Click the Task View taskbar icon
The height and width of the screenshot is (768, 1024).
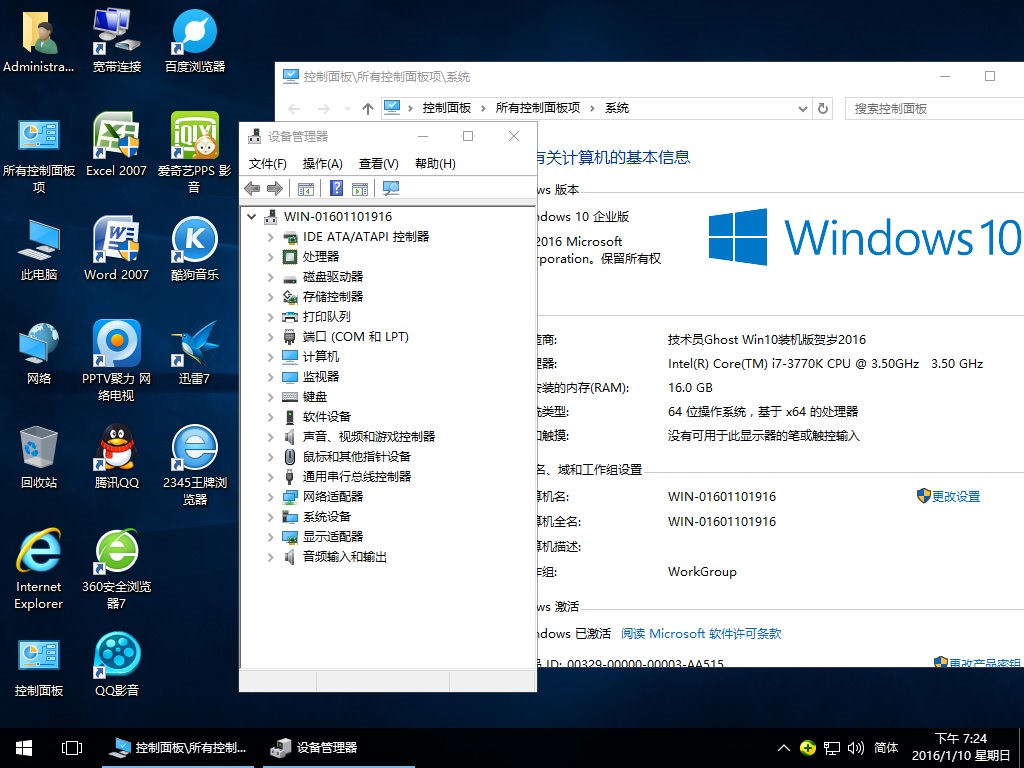[x=72, y=748]
